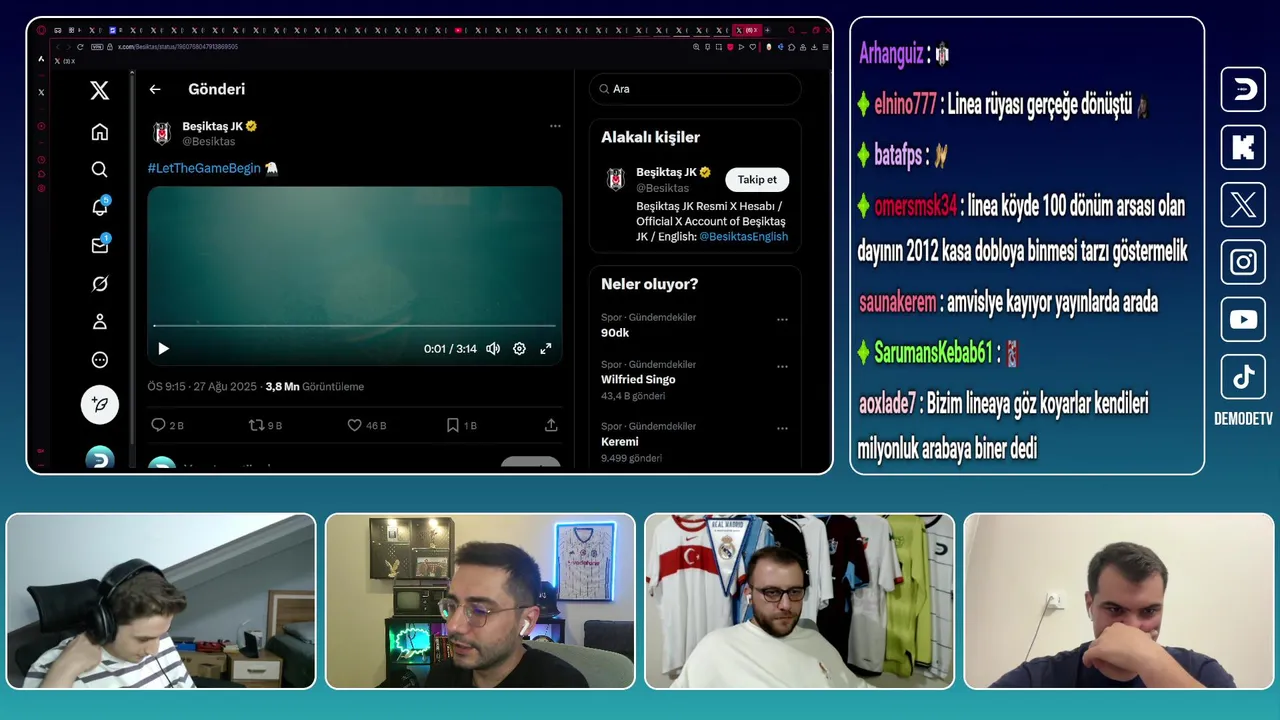Open Notifications bell icon
The height and width of the screenshot is (720, 1280).
tap(99, 208)
